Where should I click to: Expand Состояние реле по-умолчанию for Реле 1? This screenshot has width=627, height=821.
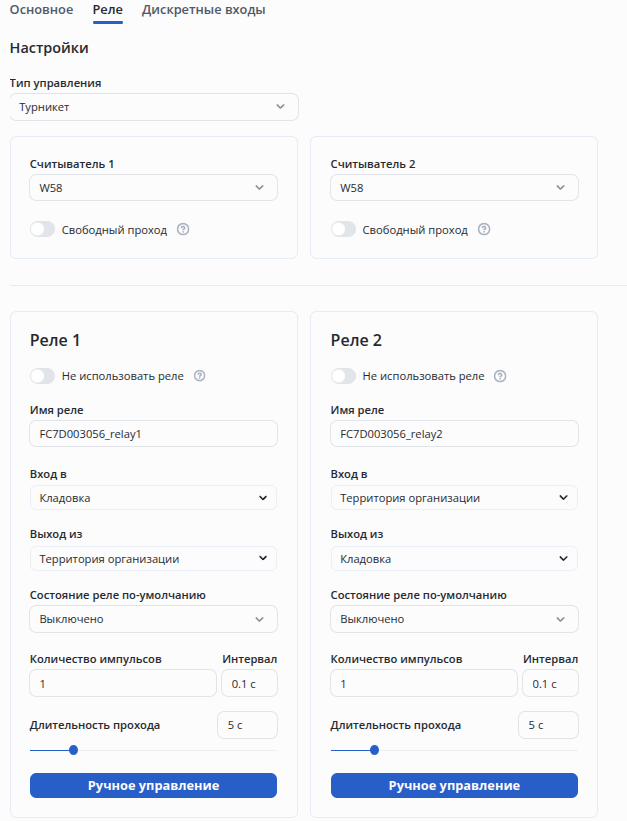[x=153, y=619]
